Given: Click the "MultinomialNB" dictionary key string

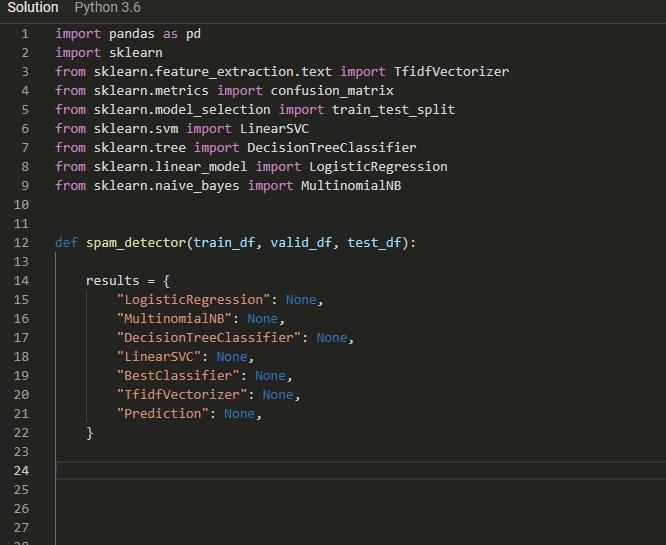Looking at the screenshot, I should point(174,319).
